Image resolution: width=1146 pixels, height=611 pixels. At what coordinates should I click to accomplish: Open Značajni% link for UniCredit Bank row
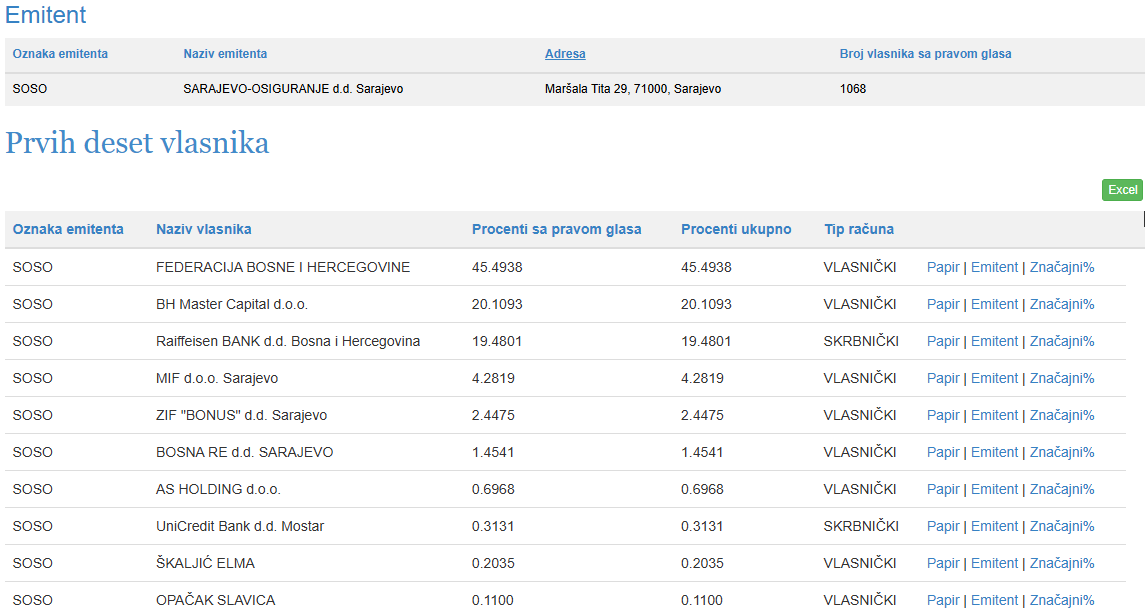point(1062,526)
